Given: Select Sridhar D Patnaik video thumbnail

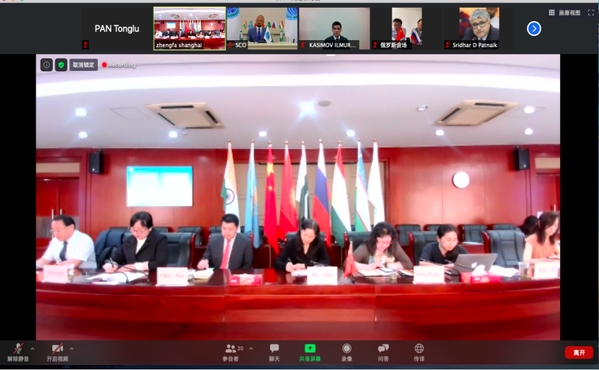Looking at the screenshot, I should tap(479, 29).
